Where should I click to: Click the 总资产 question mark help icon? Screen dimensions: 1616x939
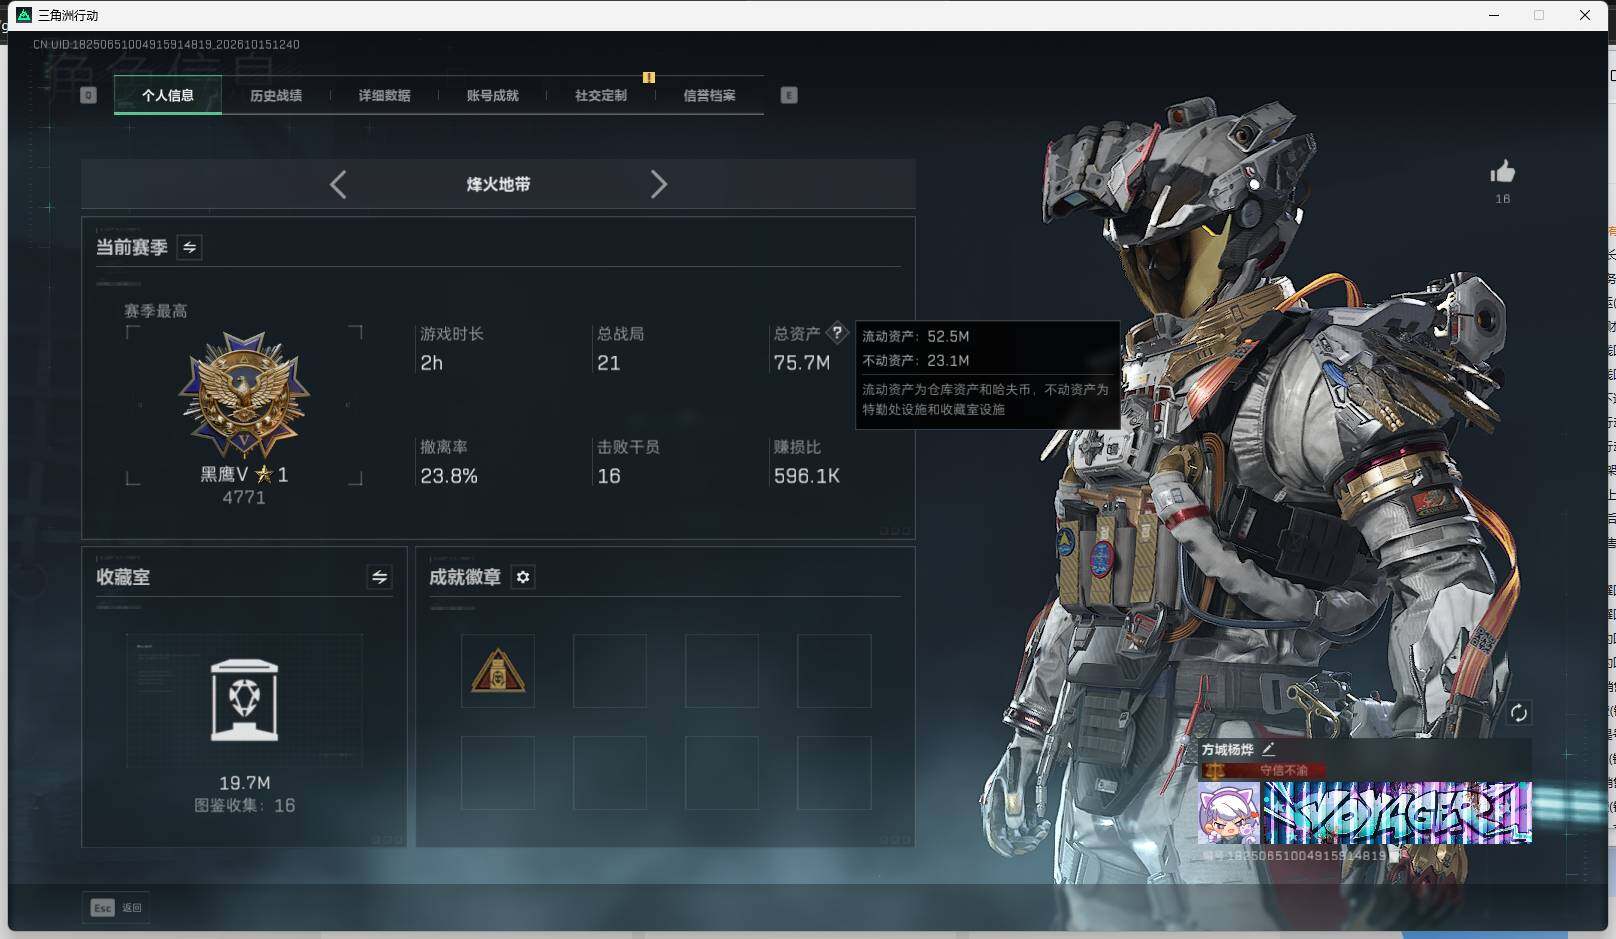click(837, 333)
